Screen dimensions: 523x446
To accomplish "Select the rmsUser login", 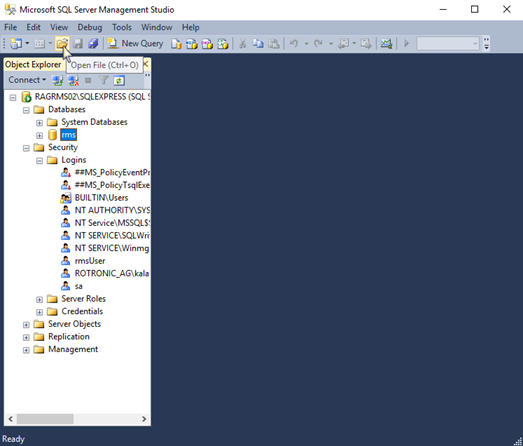I will 90,261.
